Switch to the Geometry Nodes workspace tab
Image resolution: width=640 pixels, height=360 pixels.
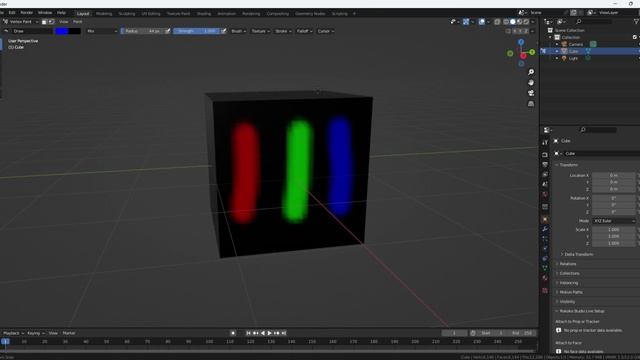coord(310,13)
